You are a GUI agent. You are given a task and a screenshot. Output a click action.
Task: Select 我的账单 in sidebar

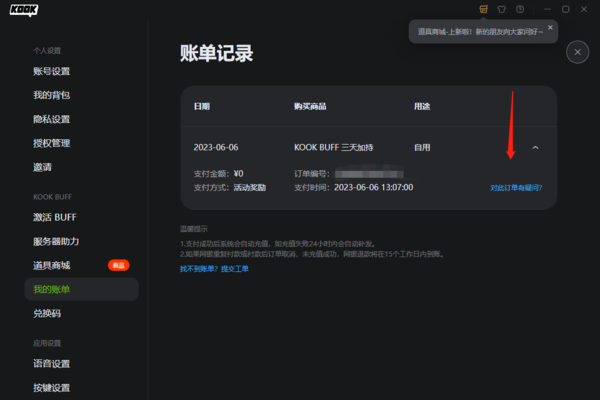pos(82,289)
